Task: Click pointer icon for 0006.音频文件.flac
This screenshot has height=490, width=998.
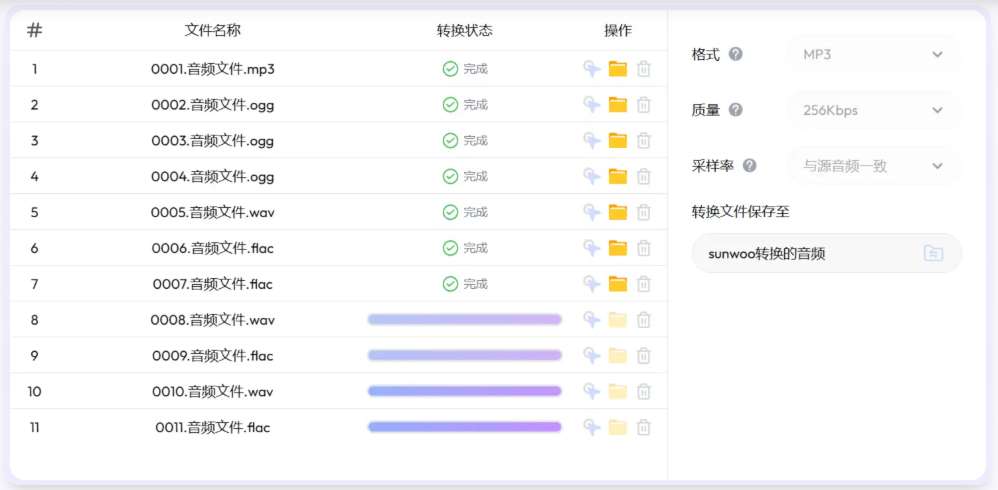Action: click(x=592, y=248)
